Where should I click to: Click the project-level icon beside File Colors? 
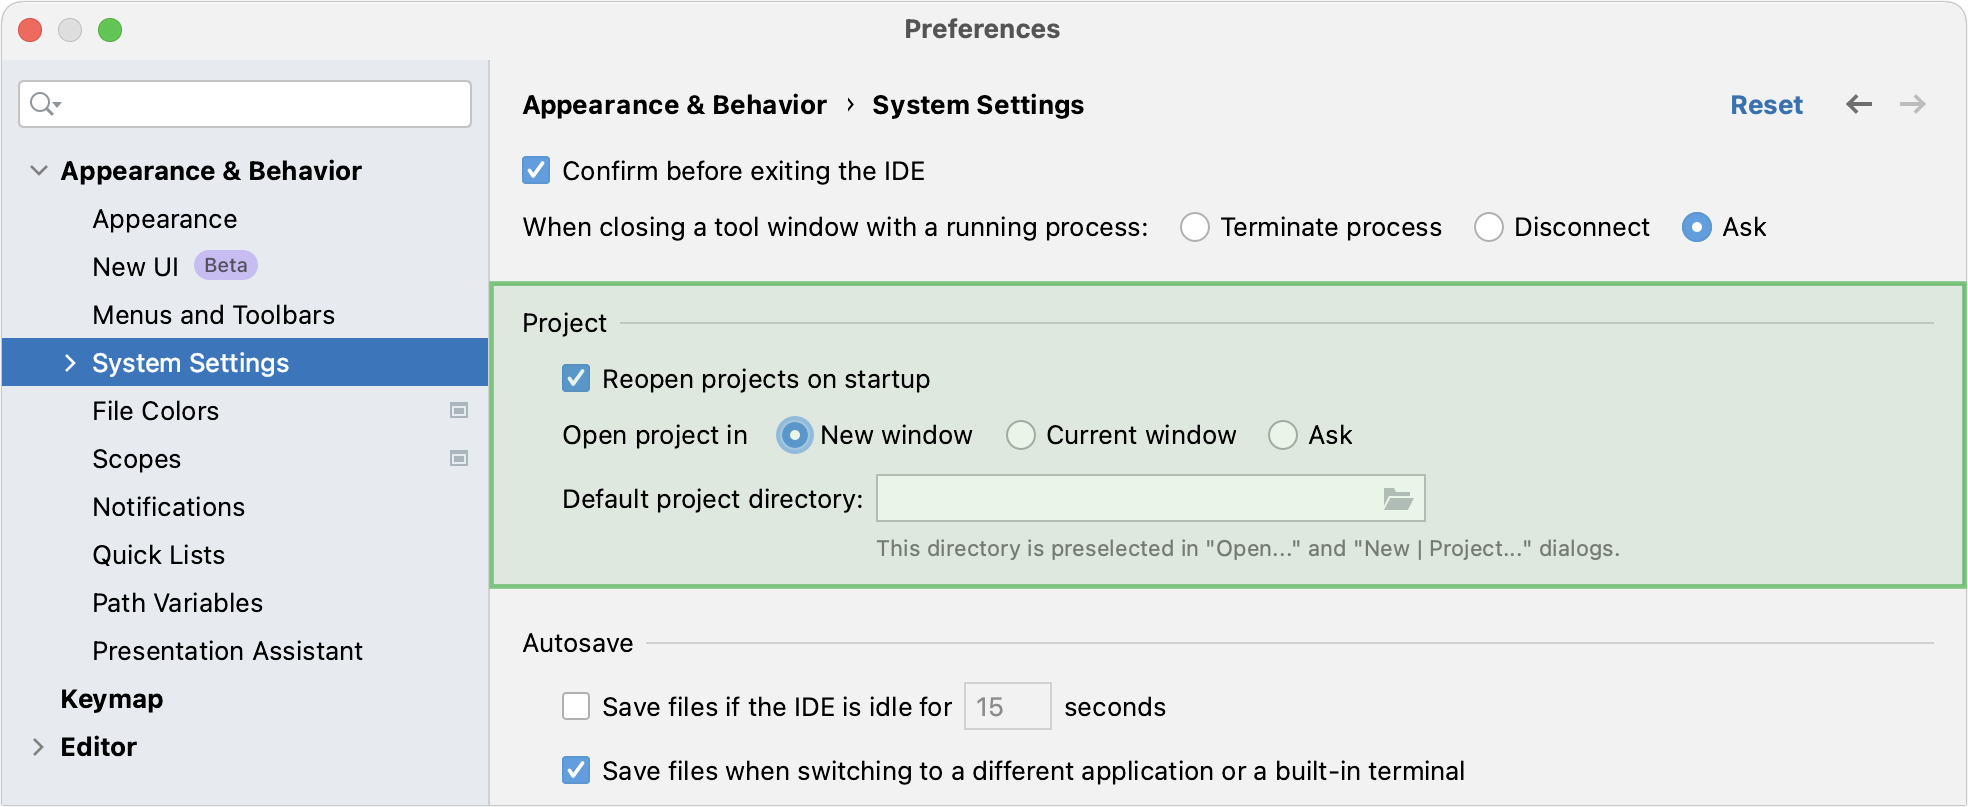tap(459, 410)
